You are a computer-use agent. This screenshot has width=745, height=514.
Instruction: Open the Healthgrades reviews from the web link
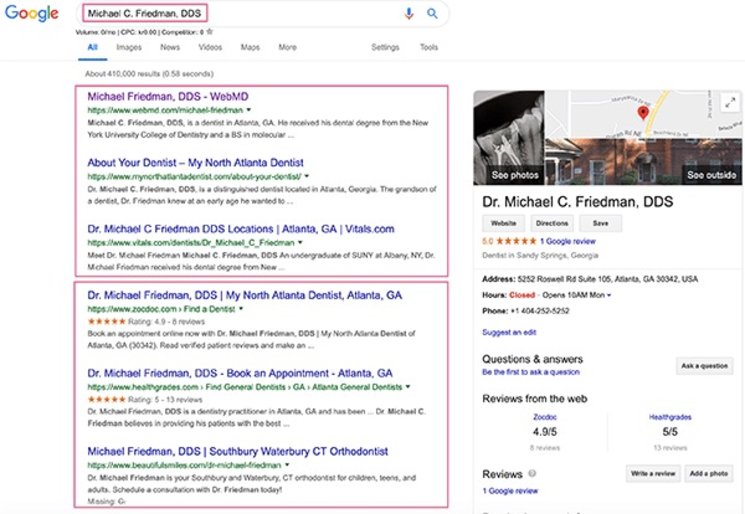pos(670,417)
